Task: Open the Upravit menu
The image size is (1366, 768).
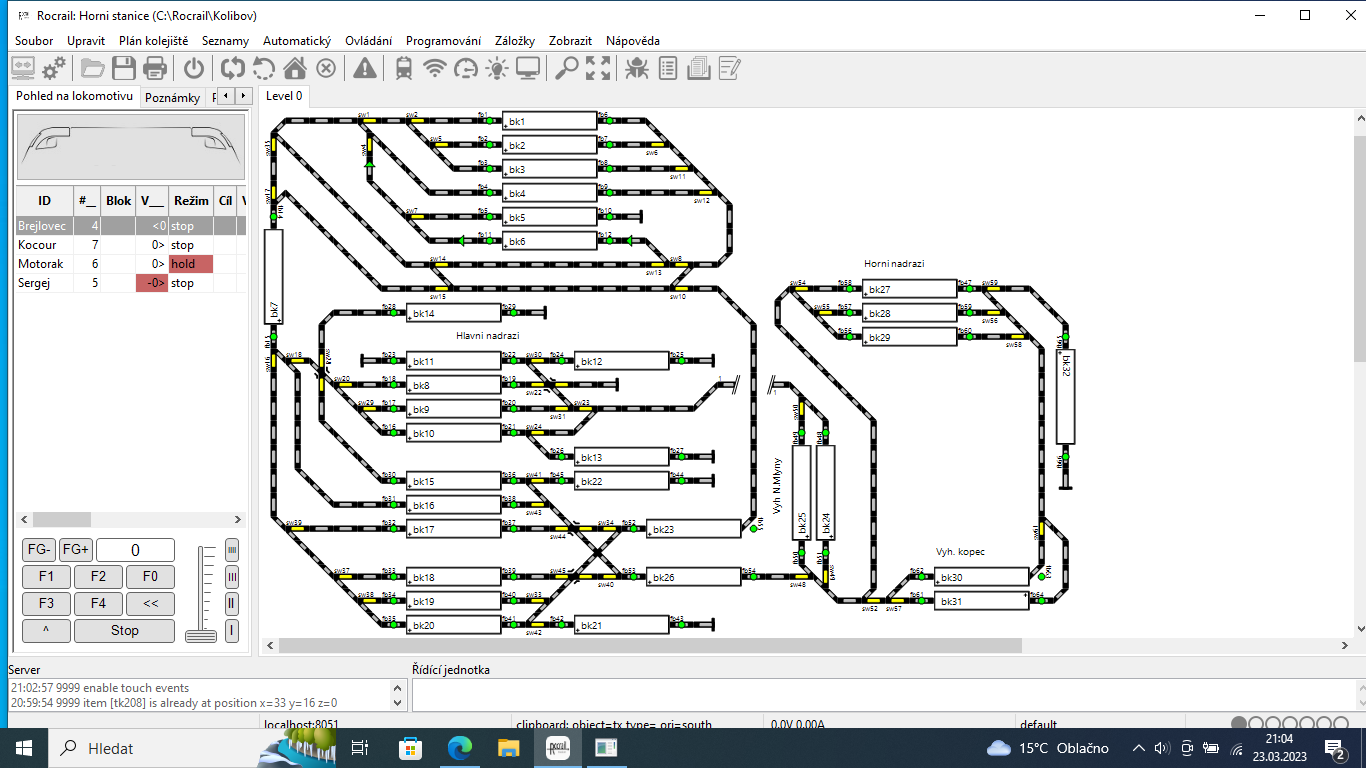Action: click(86, 41)
